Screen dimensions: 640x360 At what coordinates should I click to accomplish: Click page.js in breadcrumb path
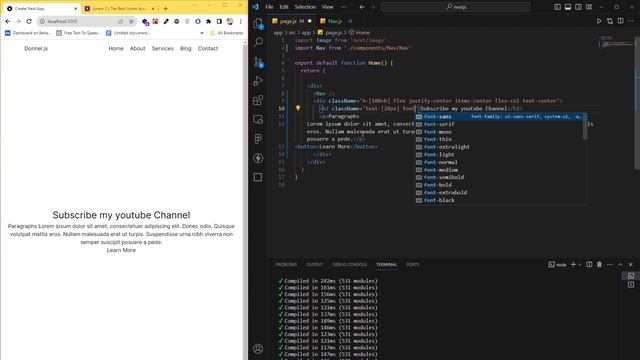pos(330,33)
